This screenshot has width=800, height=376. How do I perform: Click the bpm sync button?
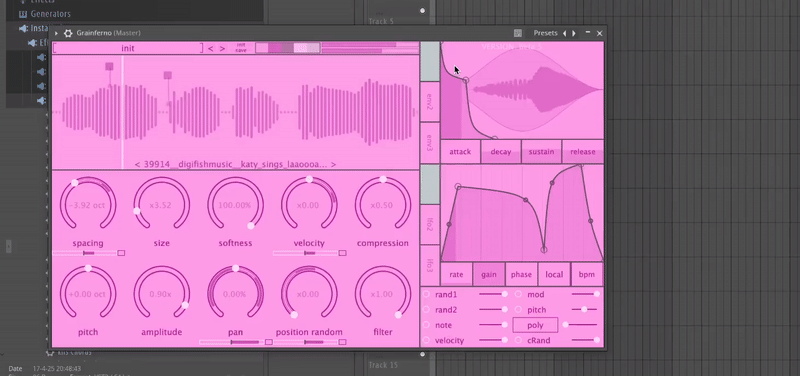[587, 274]
